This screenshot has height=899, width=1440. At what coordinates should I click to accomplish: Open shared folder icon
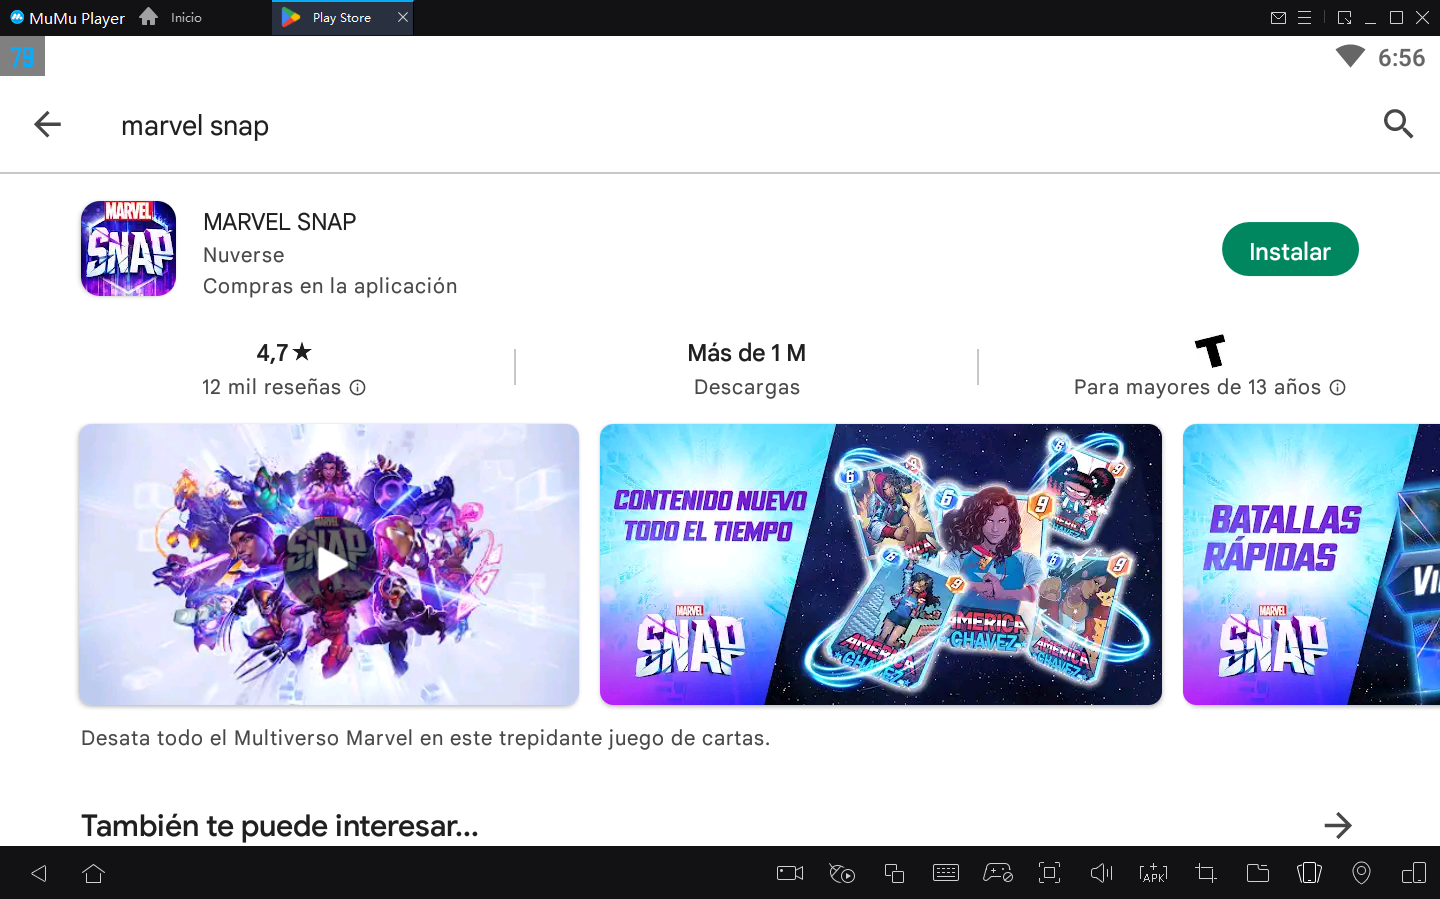coord(1258,874)
